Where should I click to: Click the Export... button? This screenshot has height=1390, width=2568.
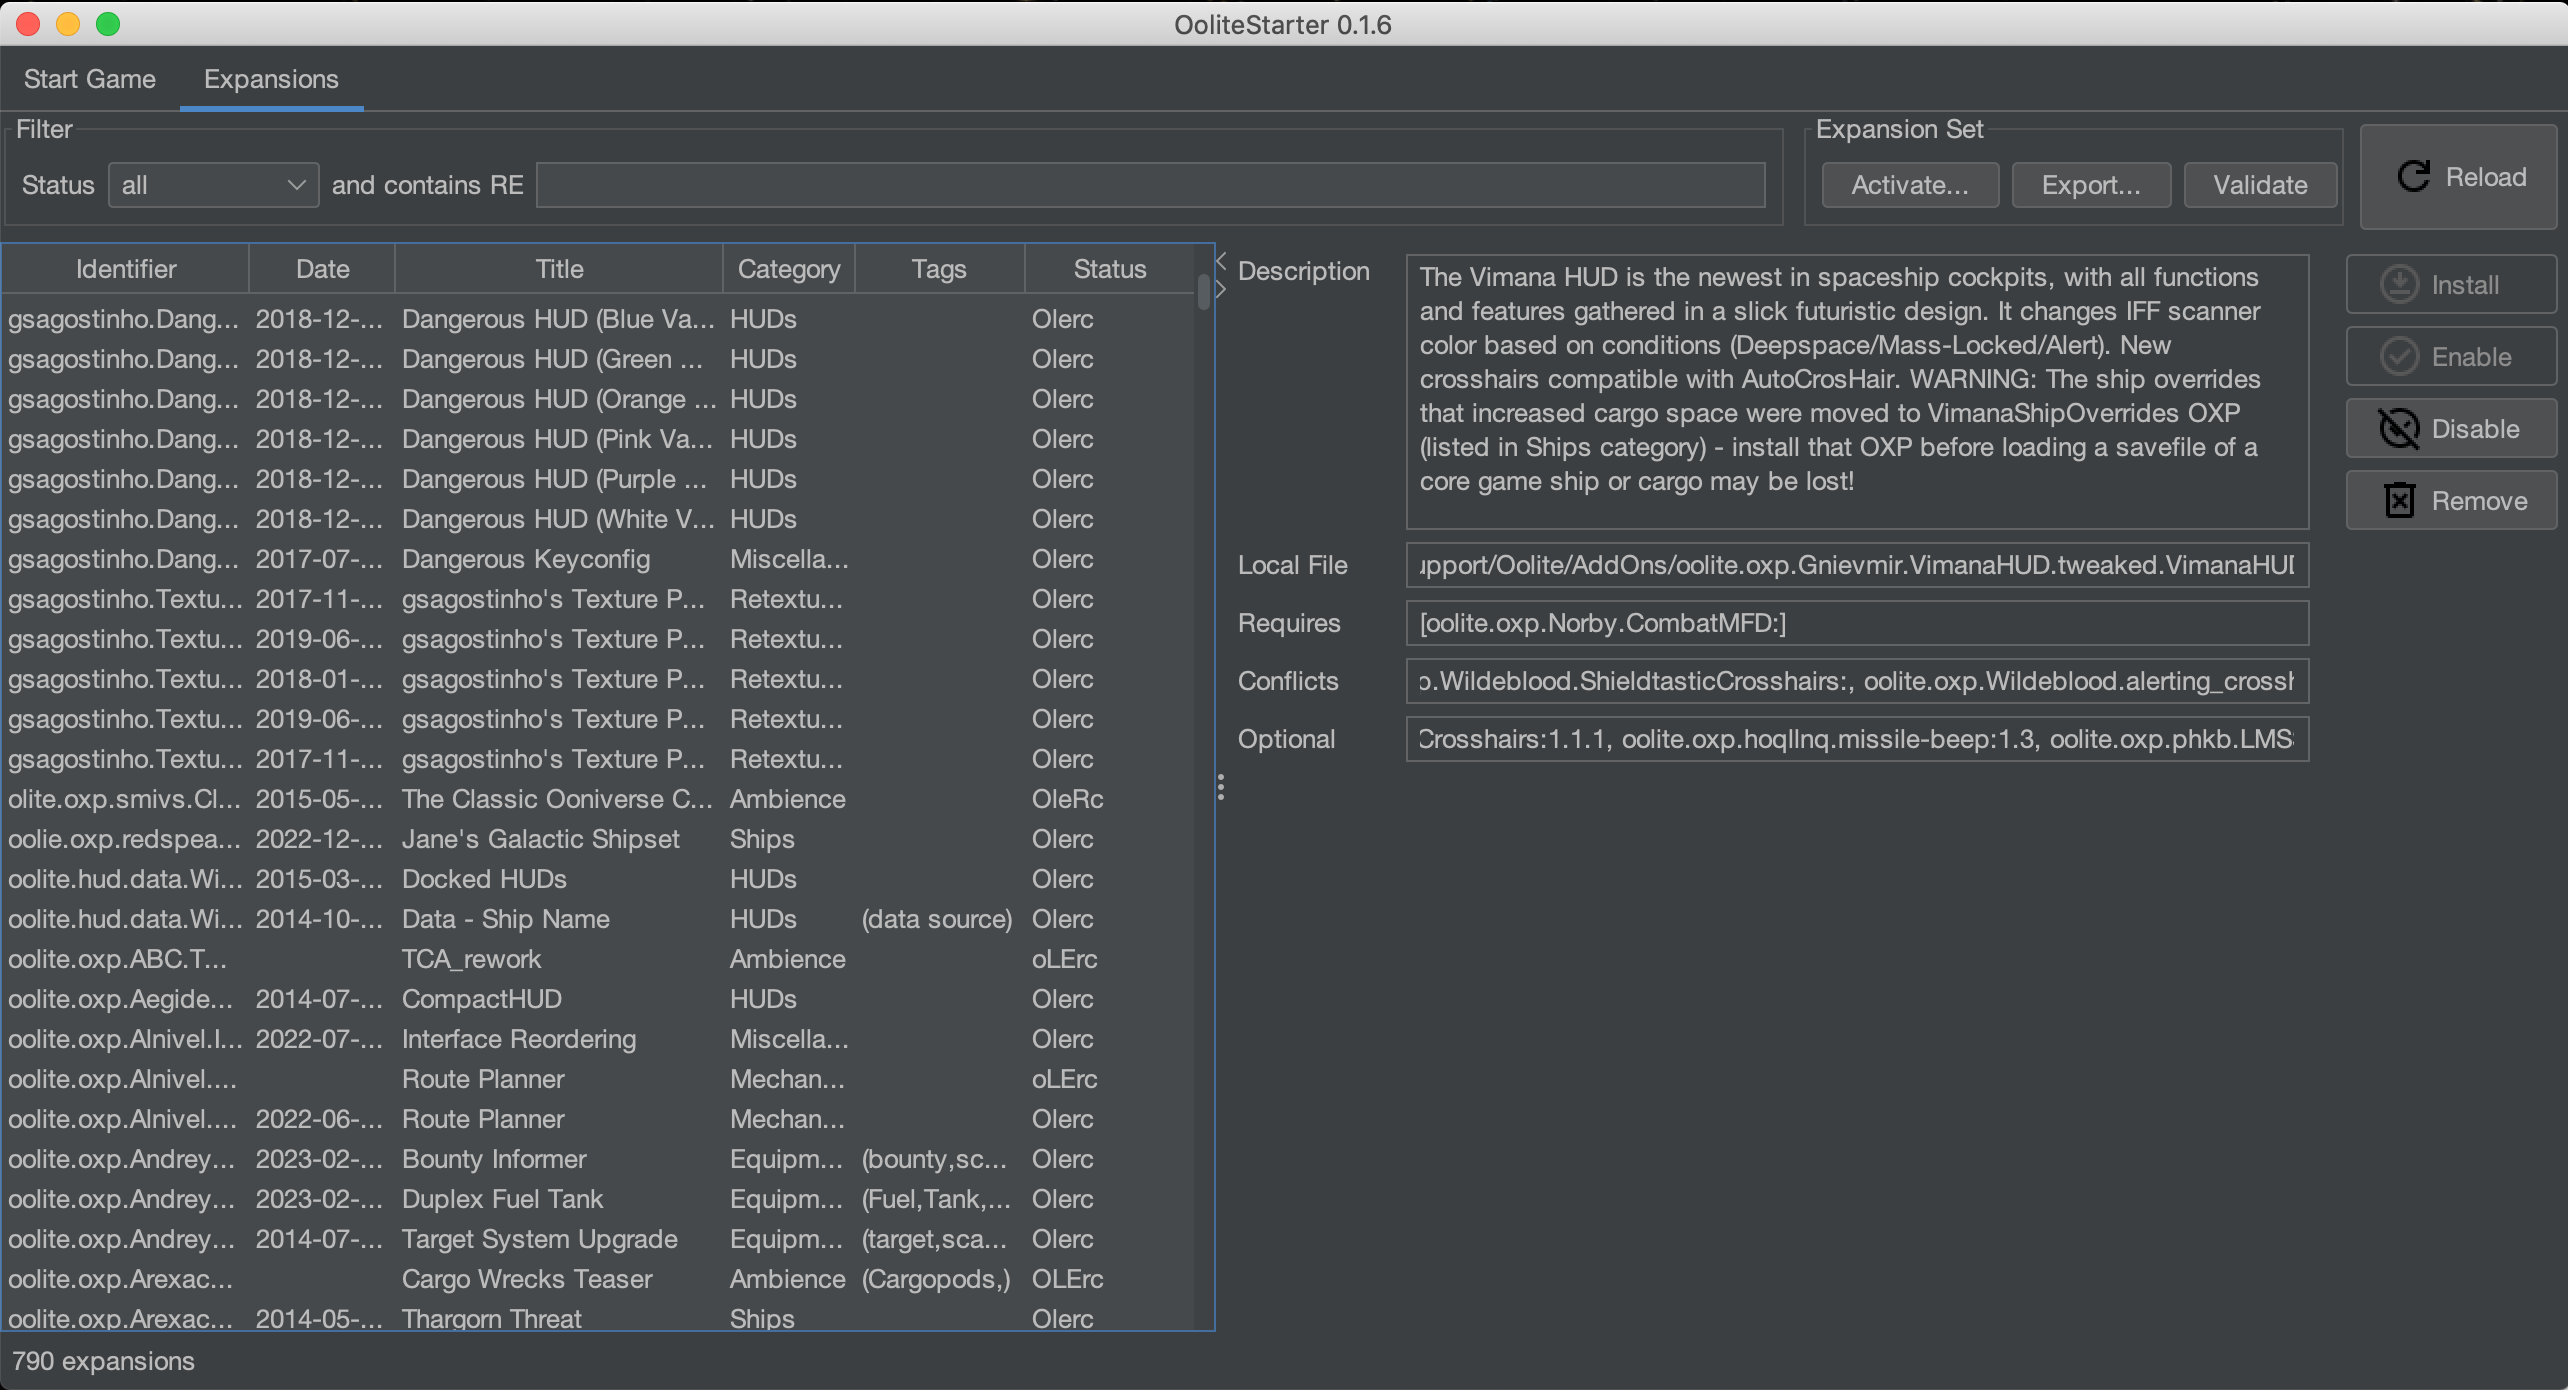[2091, 185]
